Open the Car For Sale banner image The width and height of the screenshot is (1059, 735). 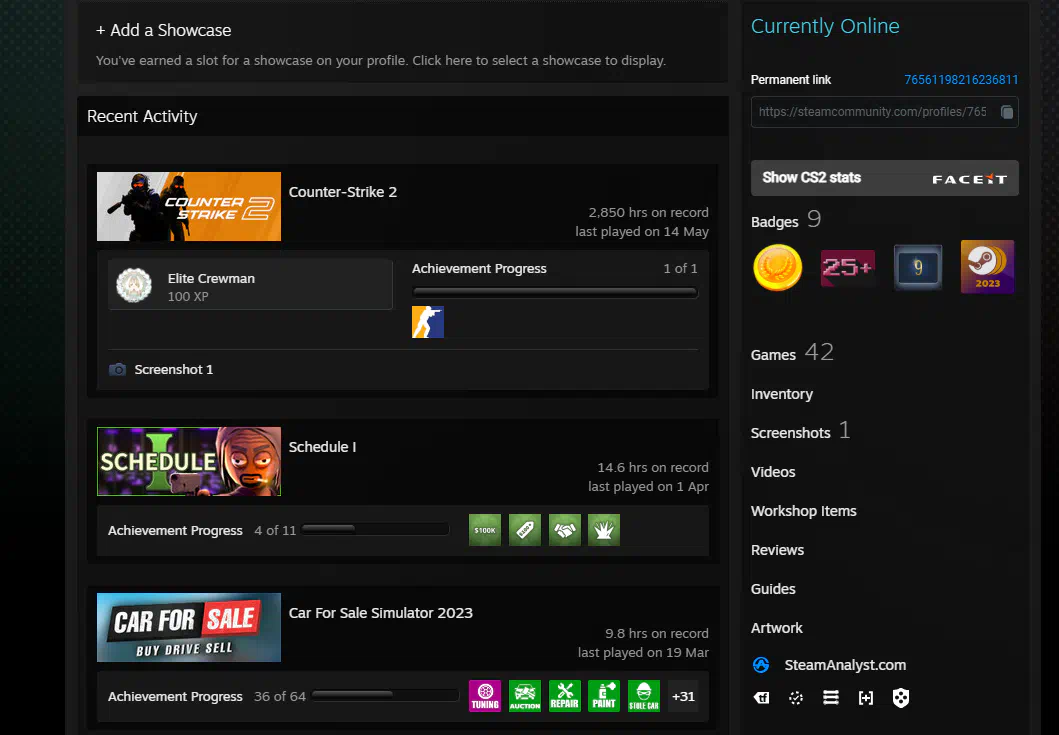coord(189,628)
